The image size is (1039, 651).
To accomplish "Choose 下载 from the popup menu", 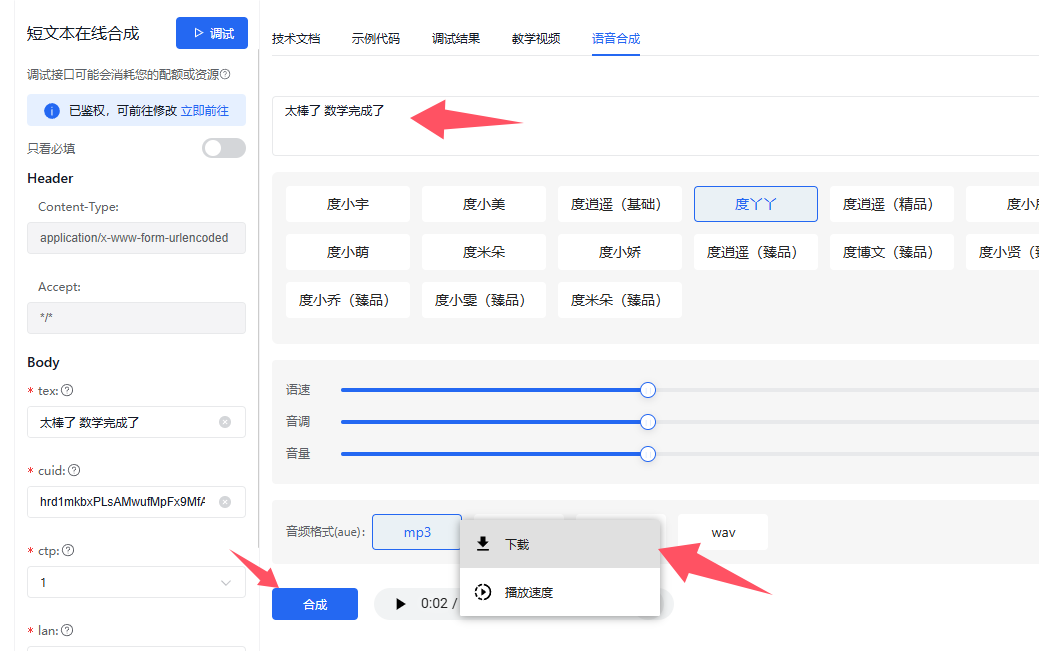I will (x=560, y=544).
